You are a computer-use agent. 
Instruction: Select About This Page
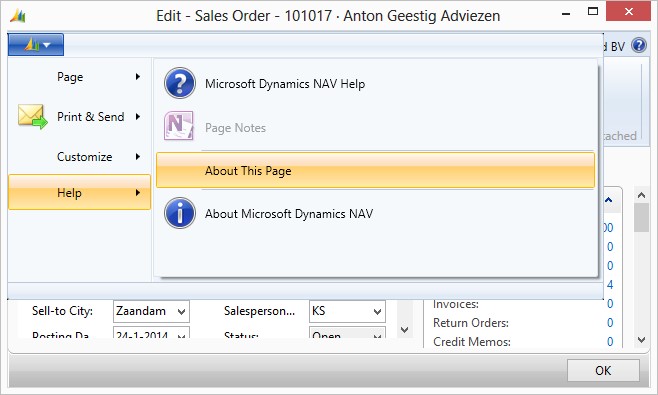click(375, 170)
